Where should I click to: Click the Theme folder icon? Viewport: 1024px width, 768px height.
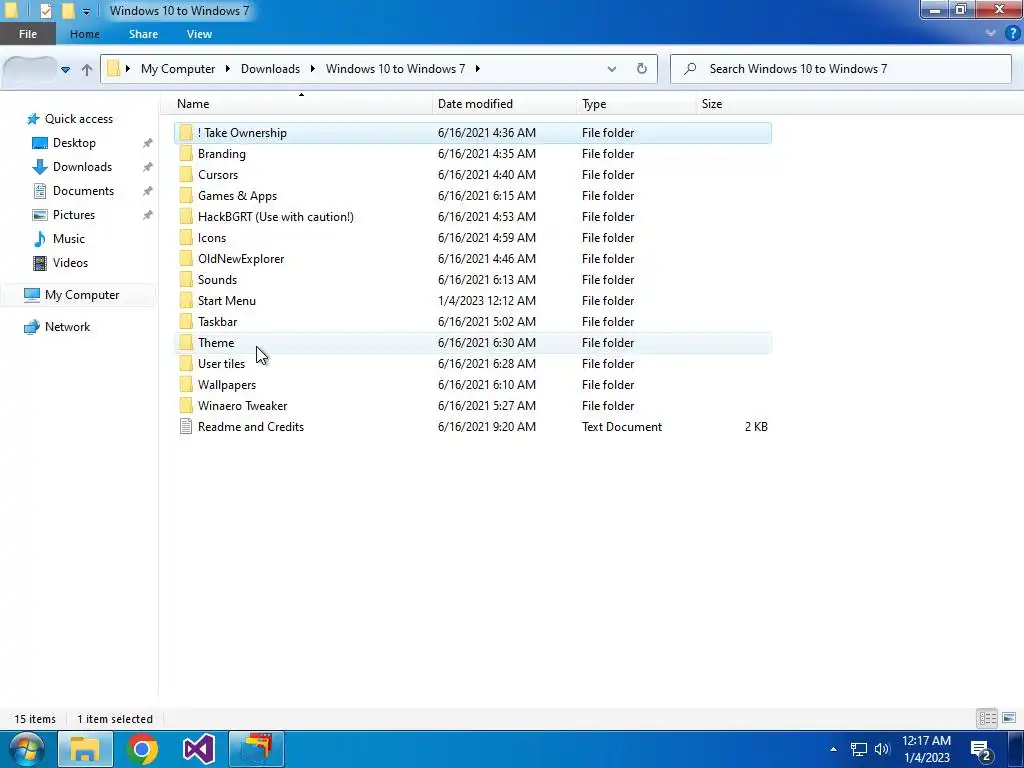click(x=186, y=342)
